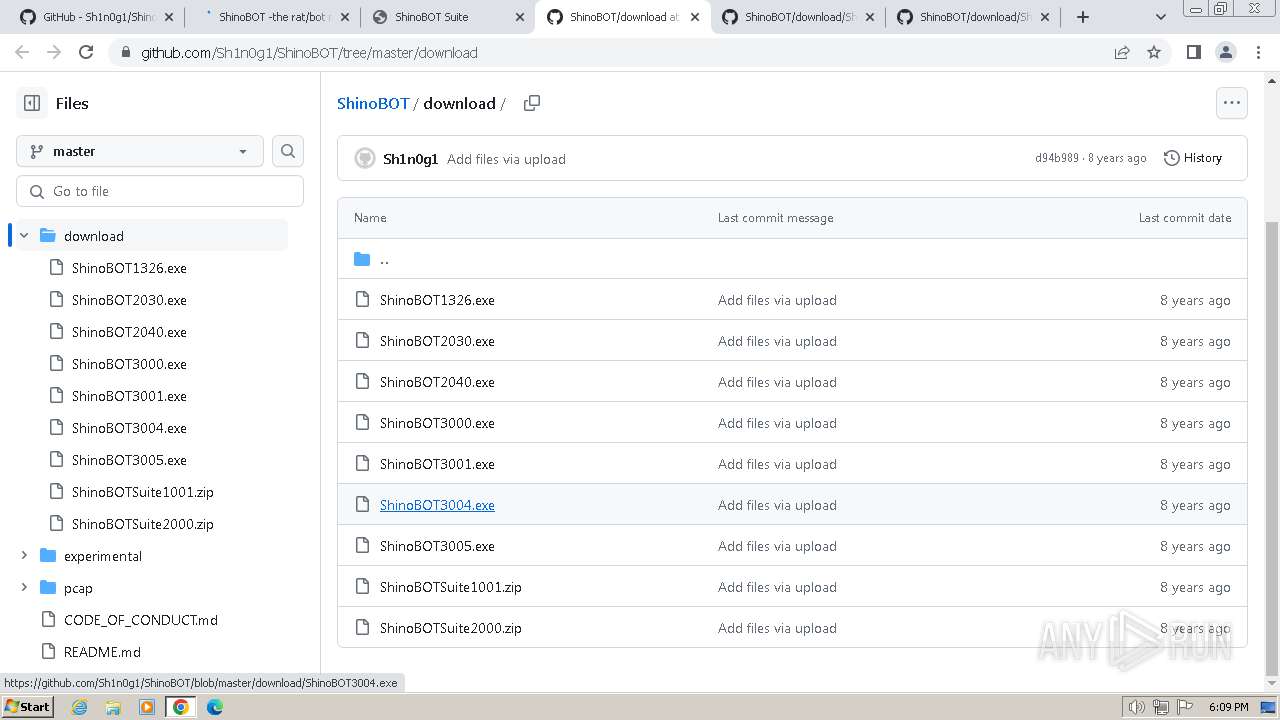This screenshot has height=720, width=1280.
Task: Open the master branch dropdown
Action: click(x=140, y=151)
